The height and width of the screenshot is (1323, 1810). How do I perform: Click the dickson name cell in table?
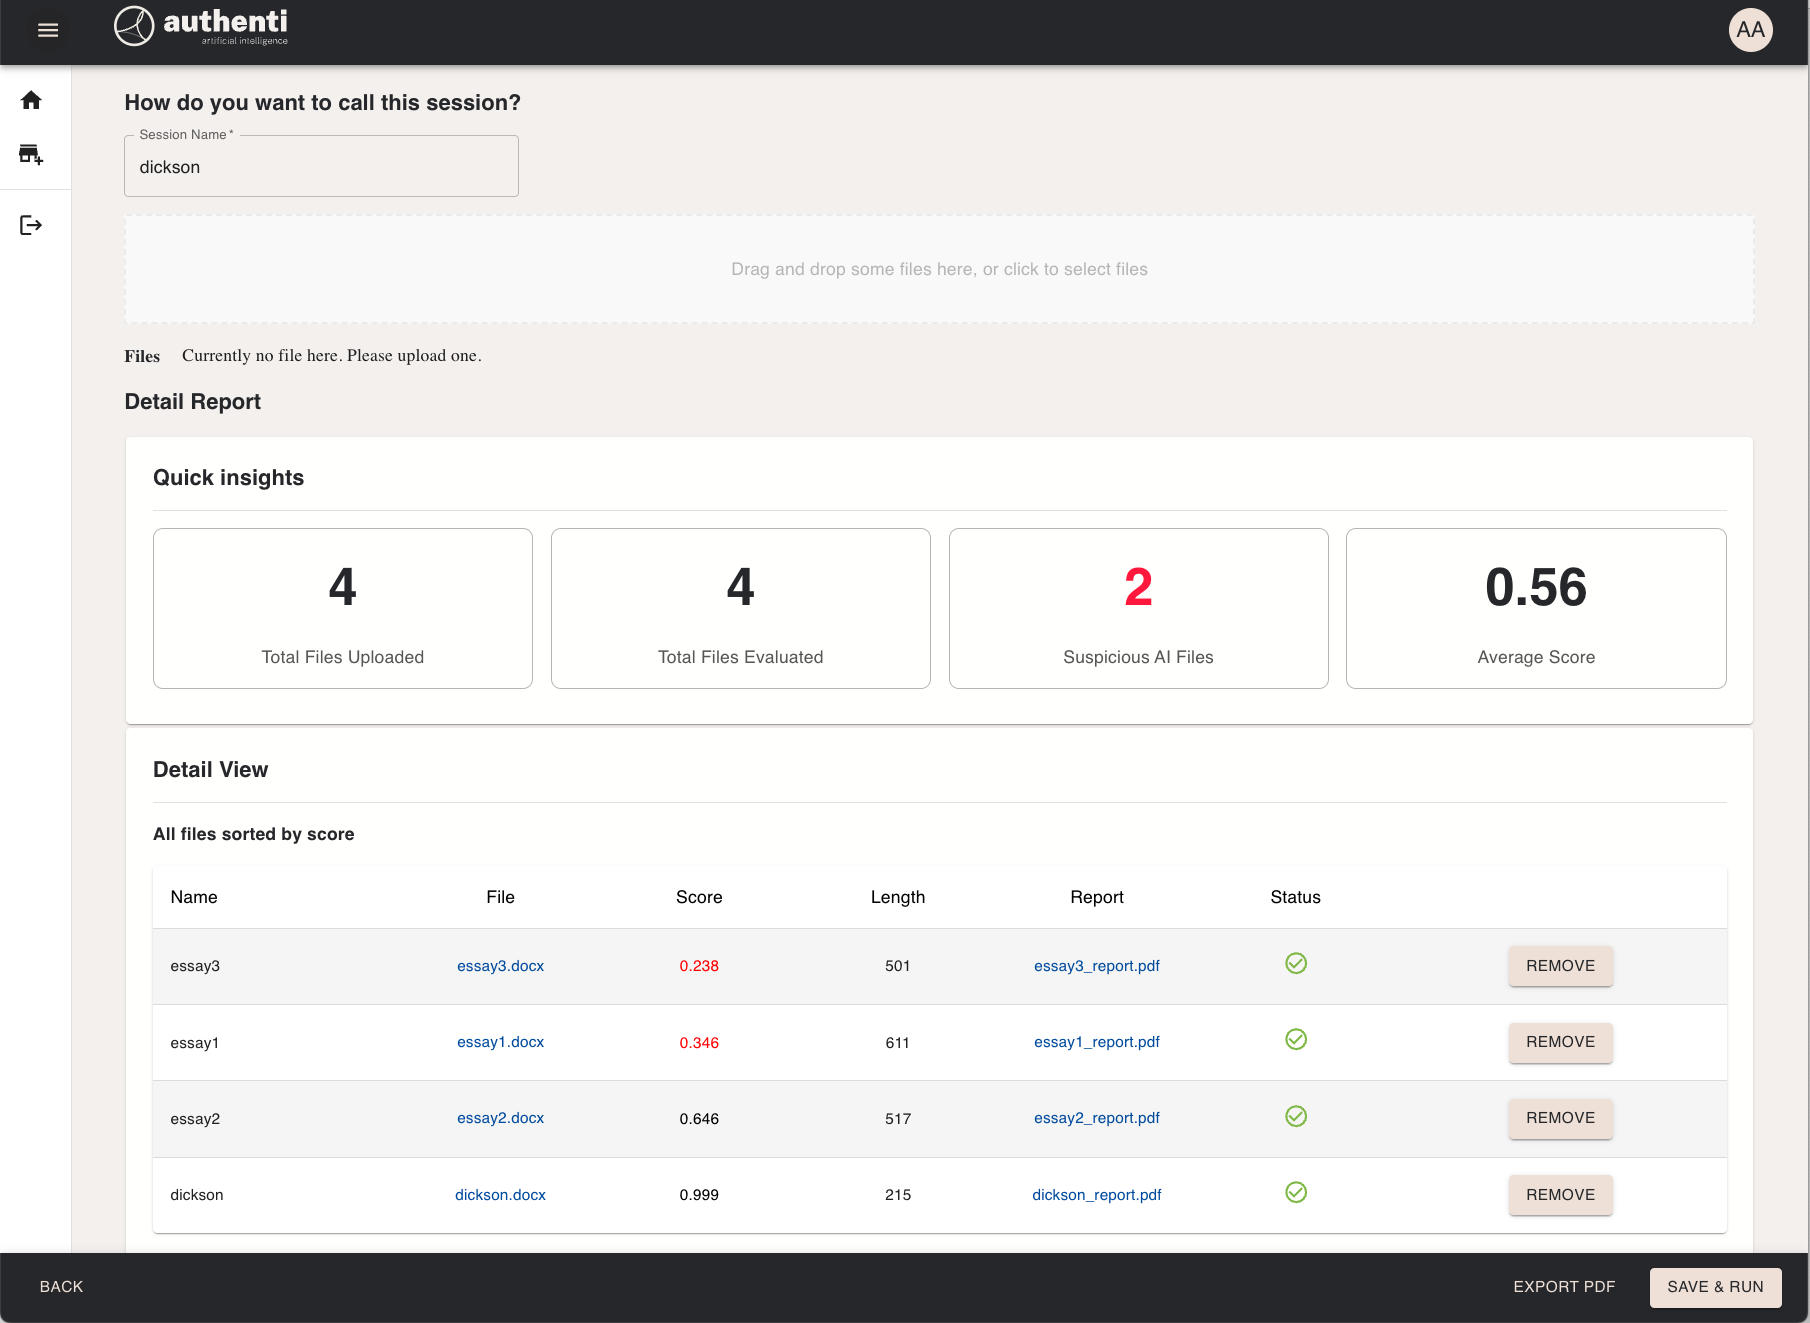coord(197,1195)
